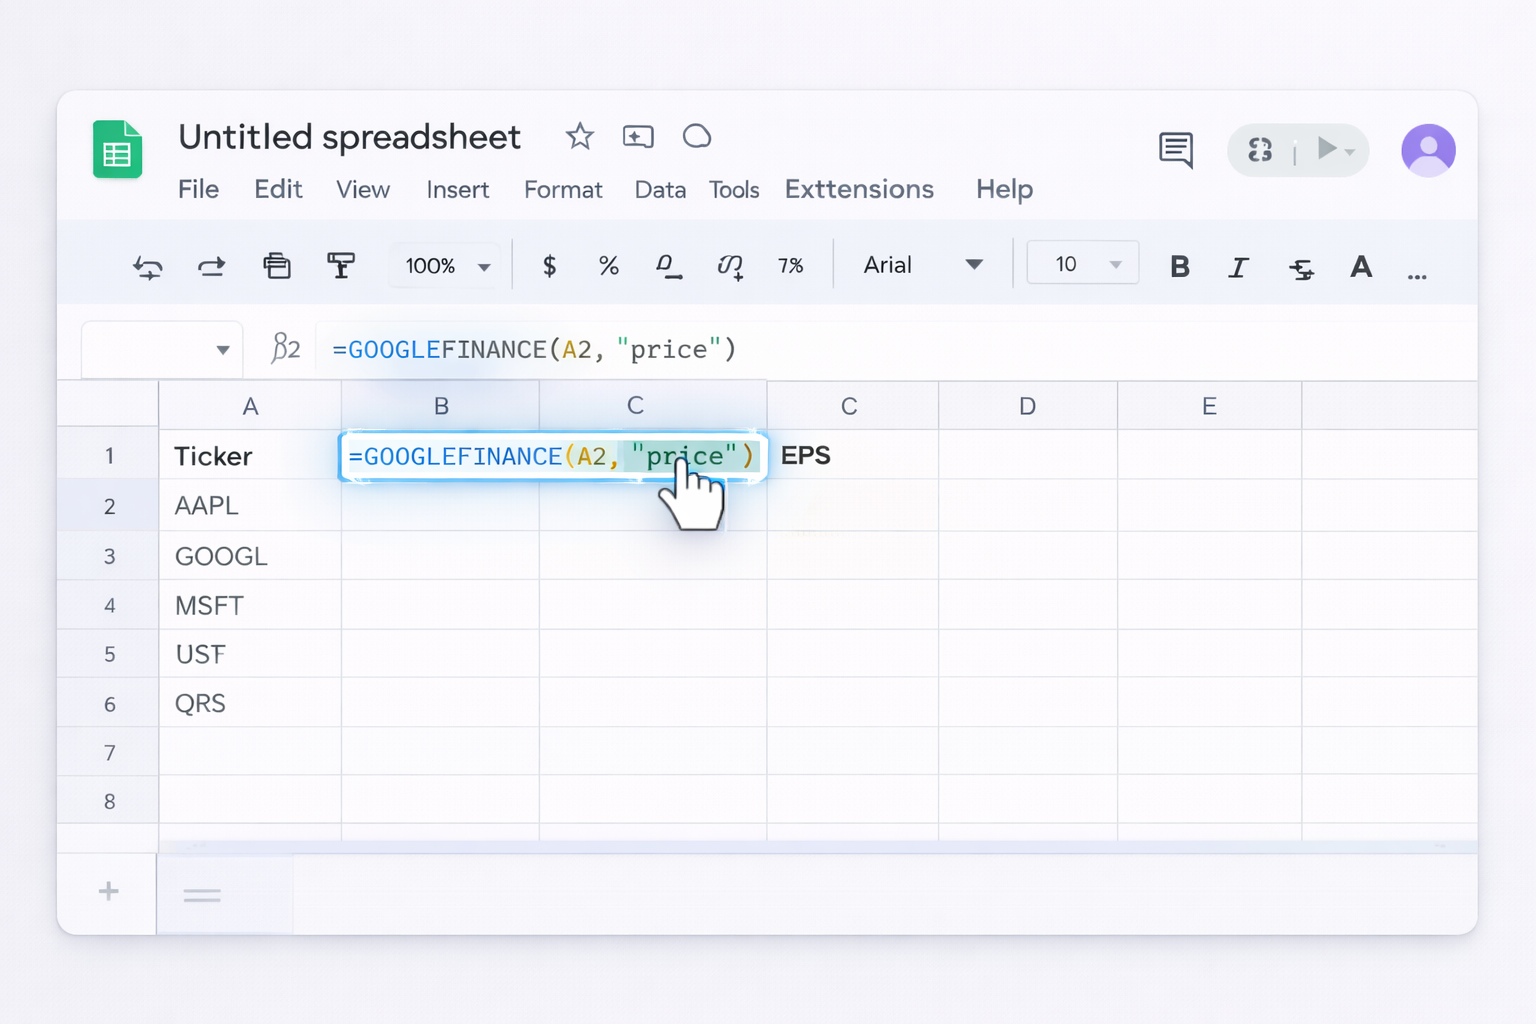Click the move to folder icon

click(x=638, y=136)
